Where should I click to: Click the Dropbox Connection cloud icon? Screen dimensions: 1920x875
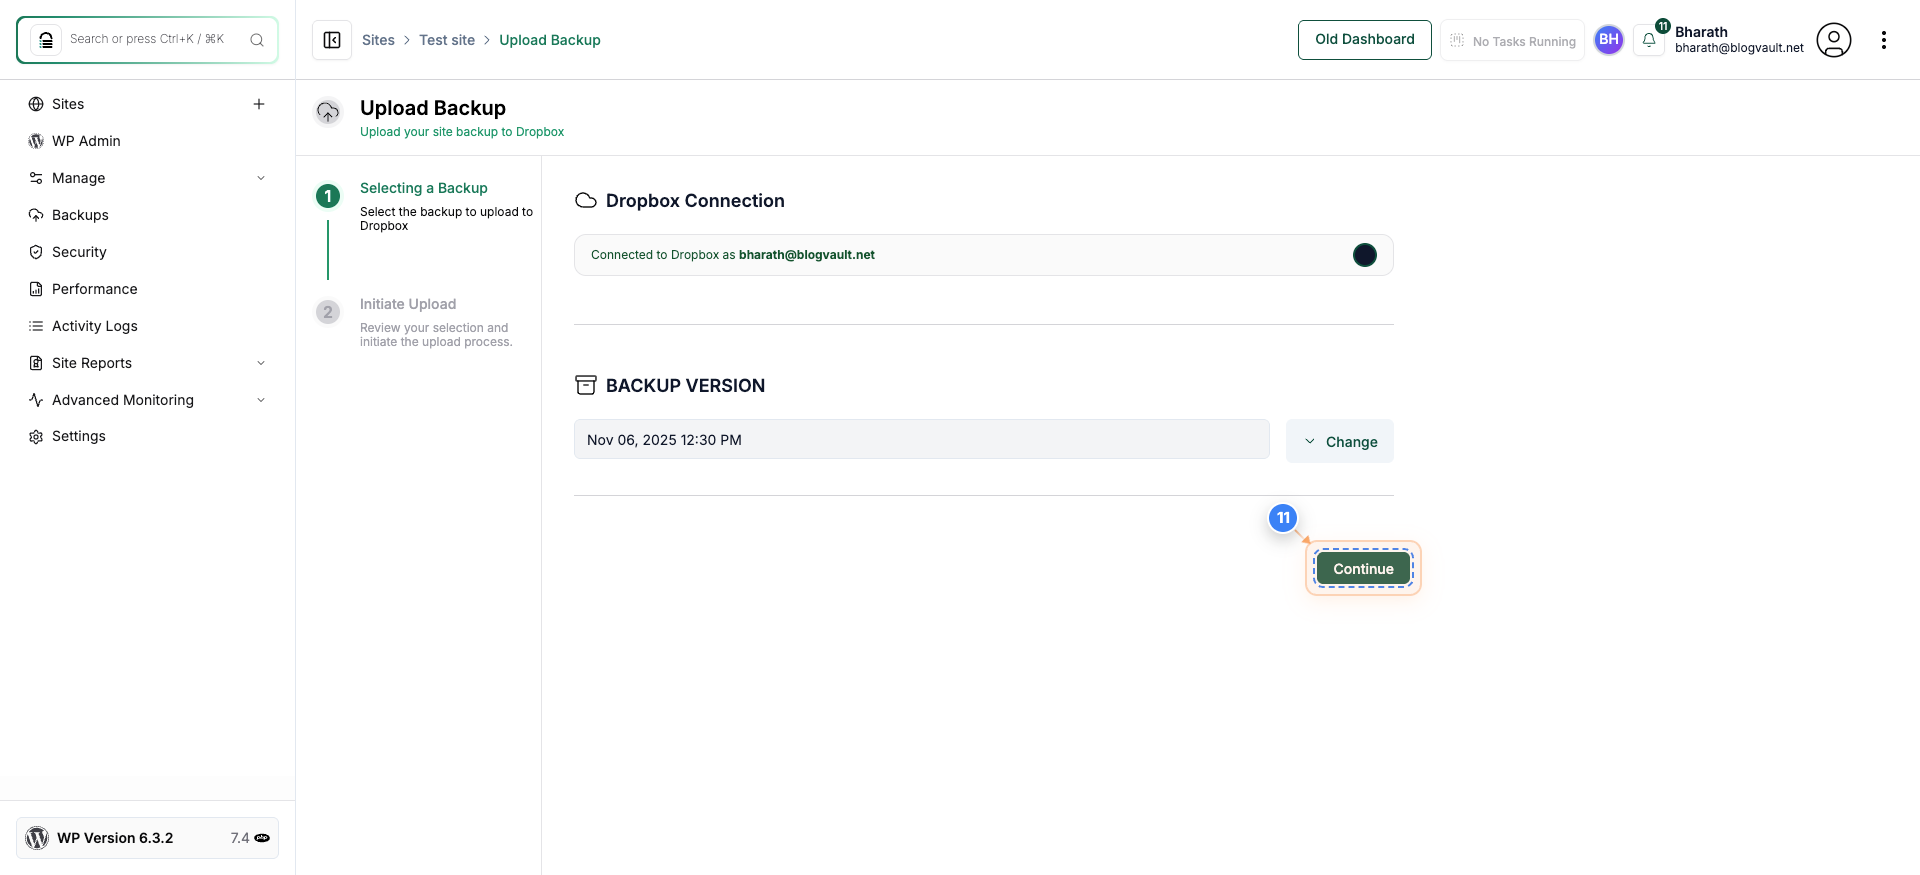pyautogui.click(x=586, y=201)
